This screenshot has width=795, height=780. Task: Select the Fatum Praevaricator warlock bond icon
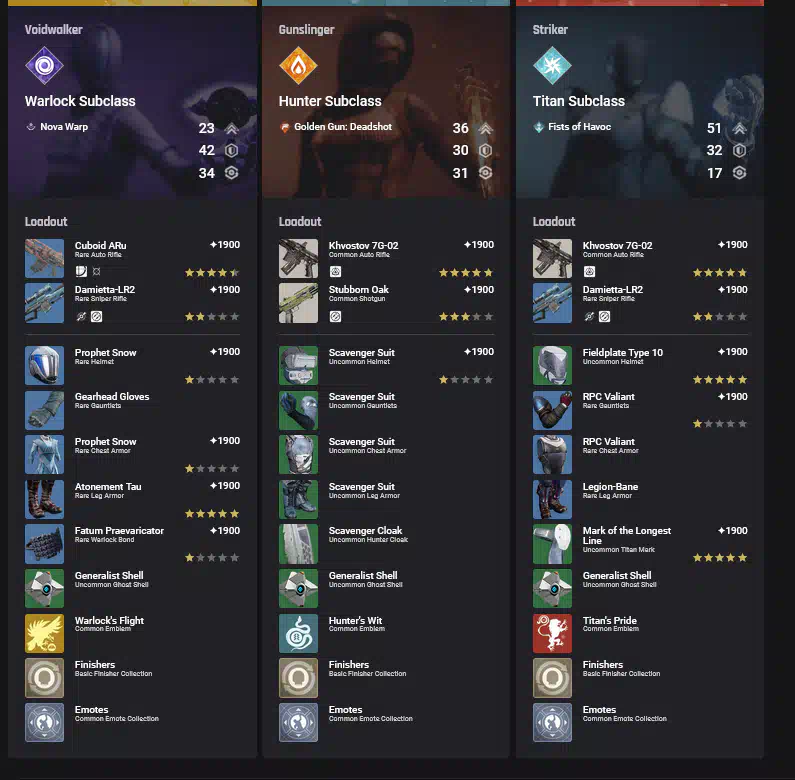tap(45, 544)
